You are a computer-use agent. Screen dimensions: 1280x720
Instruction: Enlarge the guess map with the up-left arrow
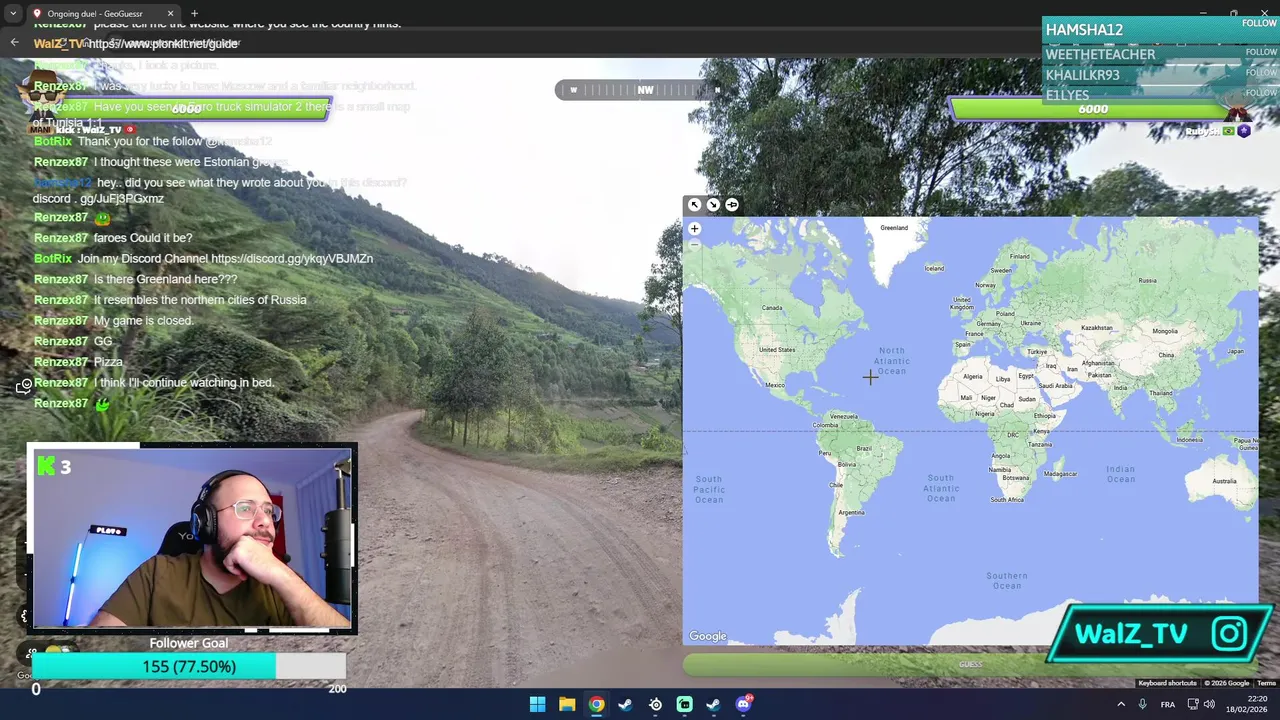tap(695, 205)
